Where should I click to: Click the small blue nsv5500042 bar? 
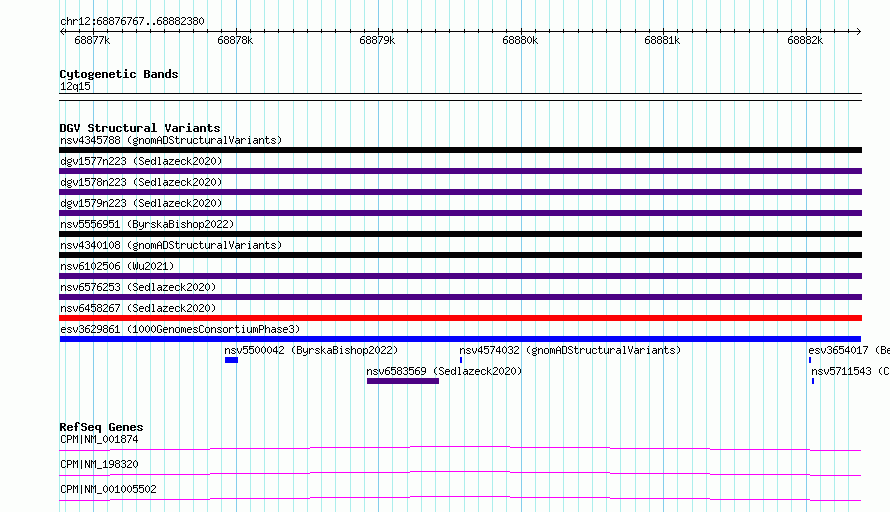[231, 360]
